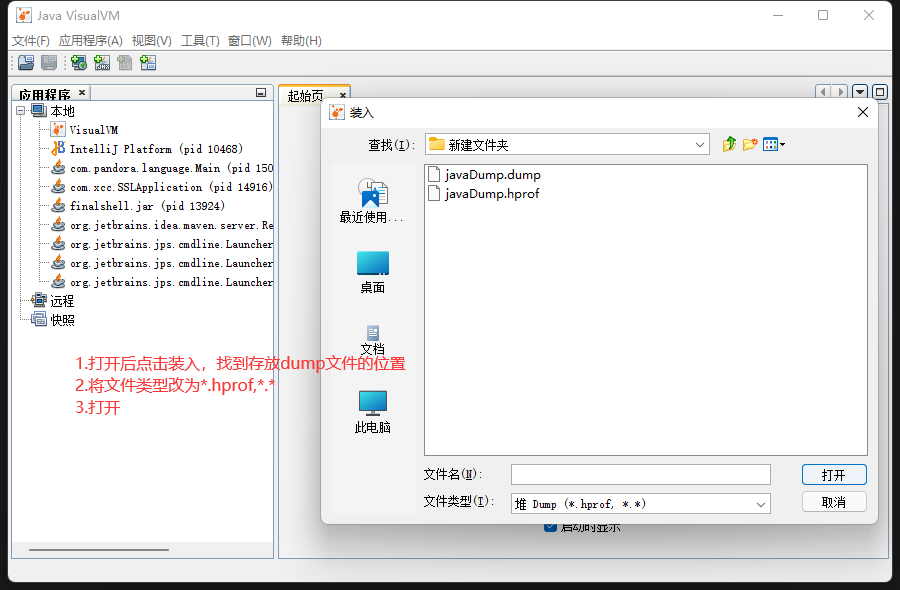Screen dimensions: 900x590
Task: Close the 起始页 tab
Action: pos(343,95)
